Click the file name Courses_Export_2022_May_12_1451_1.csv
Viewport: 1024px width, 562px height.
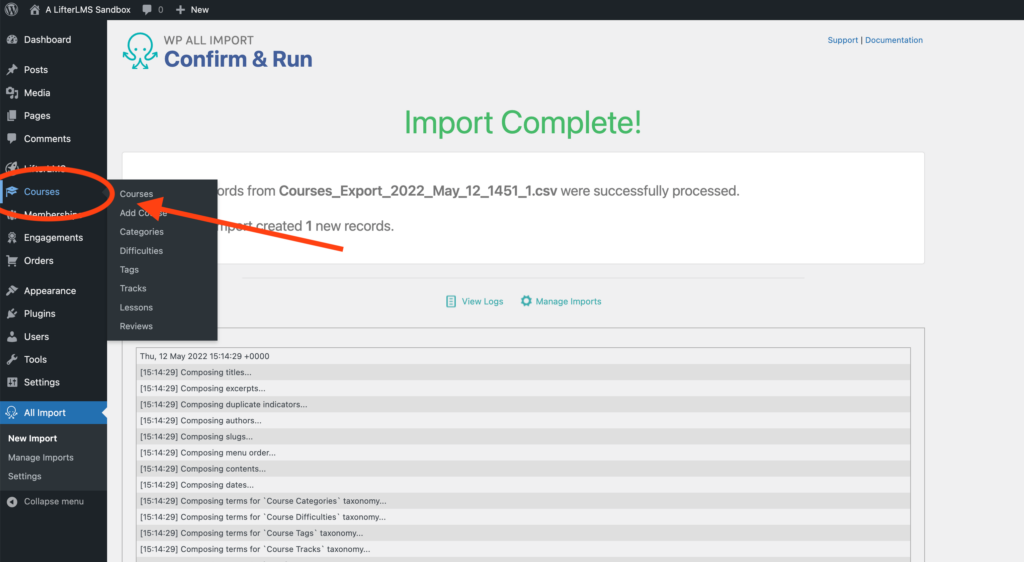pos(418,191)
